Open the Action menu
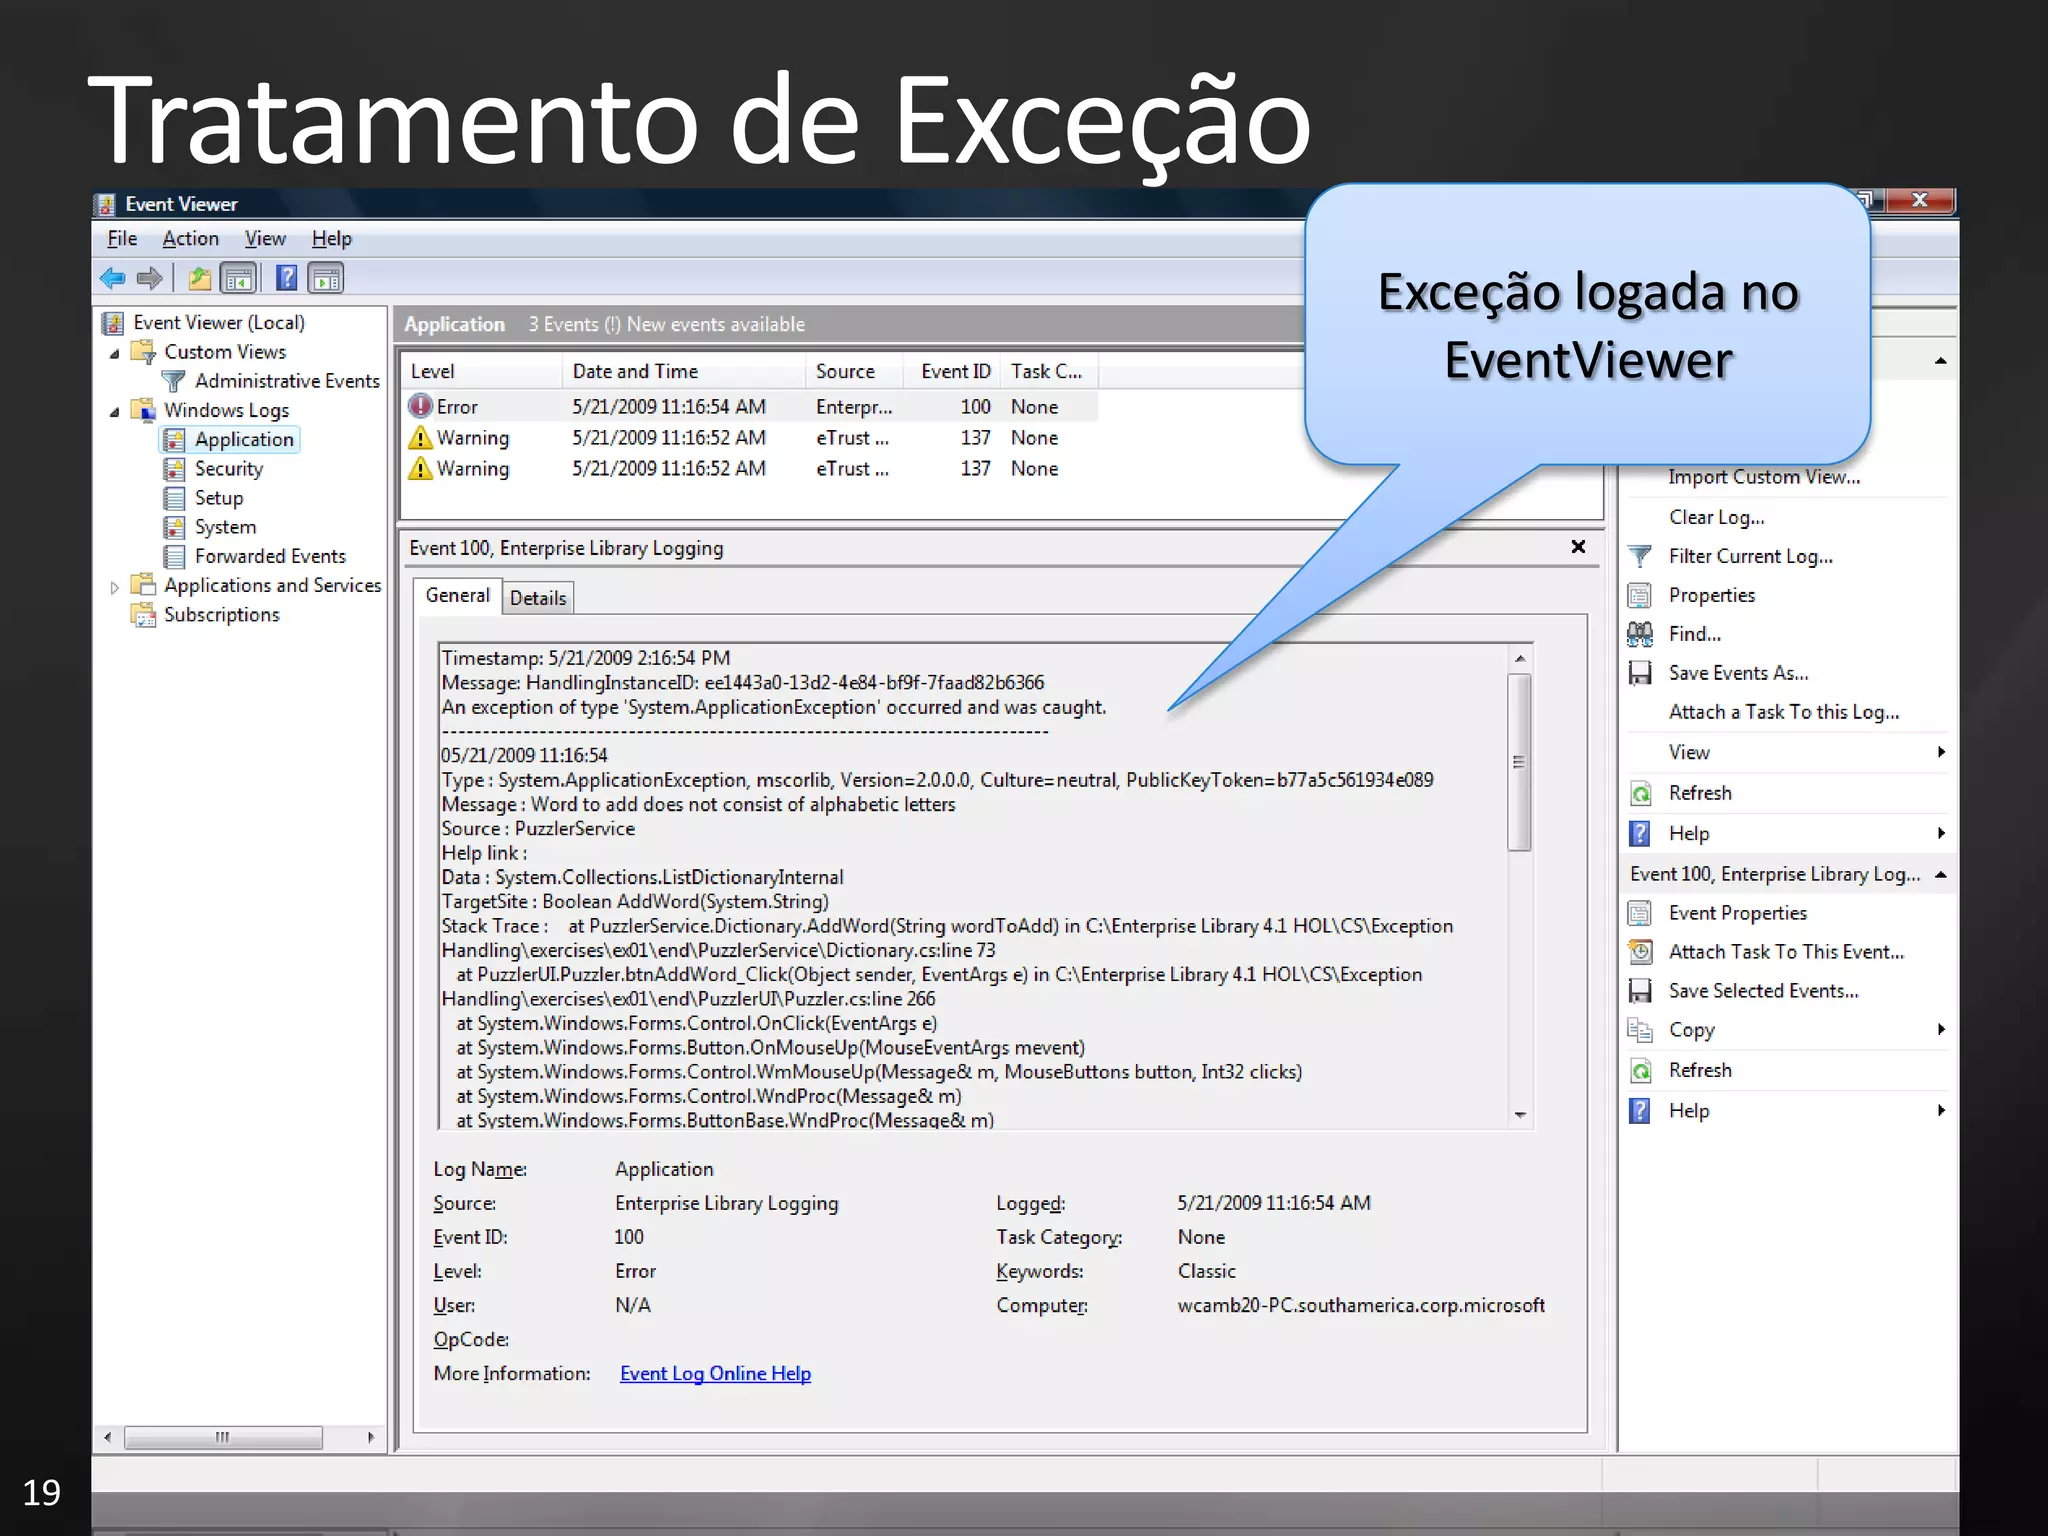2048x1536 pixels. click(x=190, y=238)
